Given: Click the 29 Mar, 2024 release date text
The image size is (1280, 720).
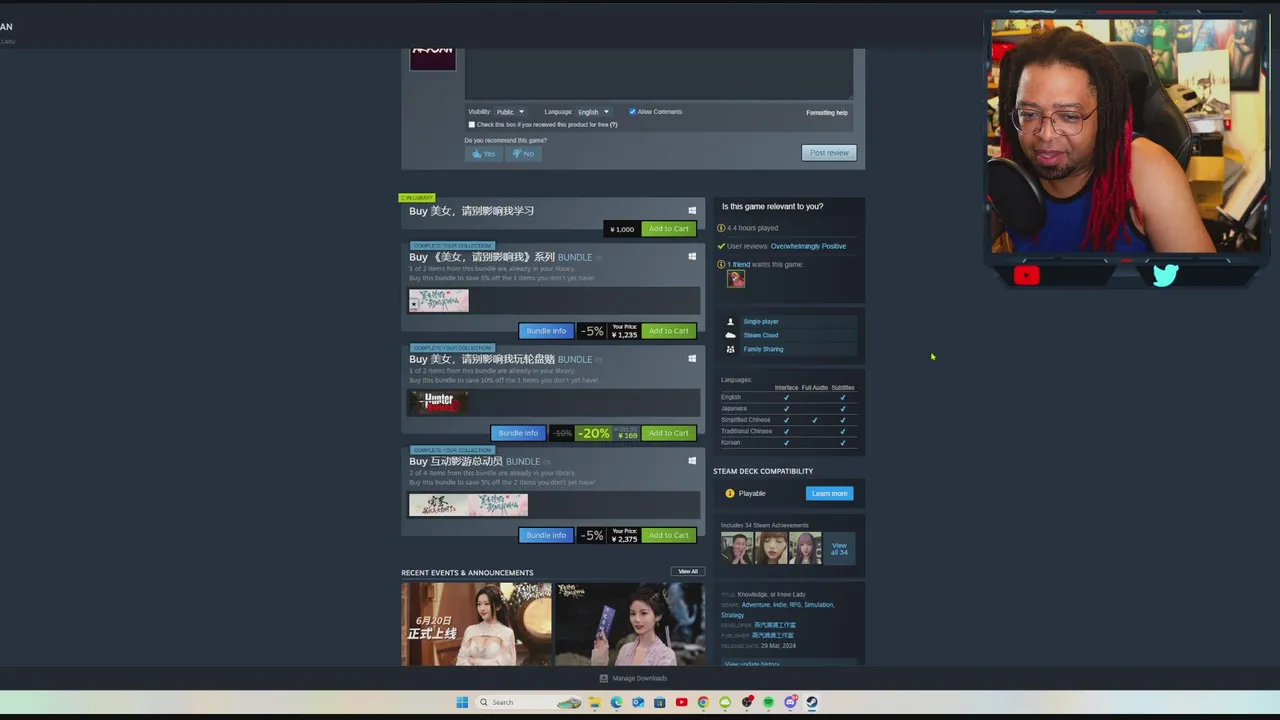Looking at the screenshot, I should (778, 646).
